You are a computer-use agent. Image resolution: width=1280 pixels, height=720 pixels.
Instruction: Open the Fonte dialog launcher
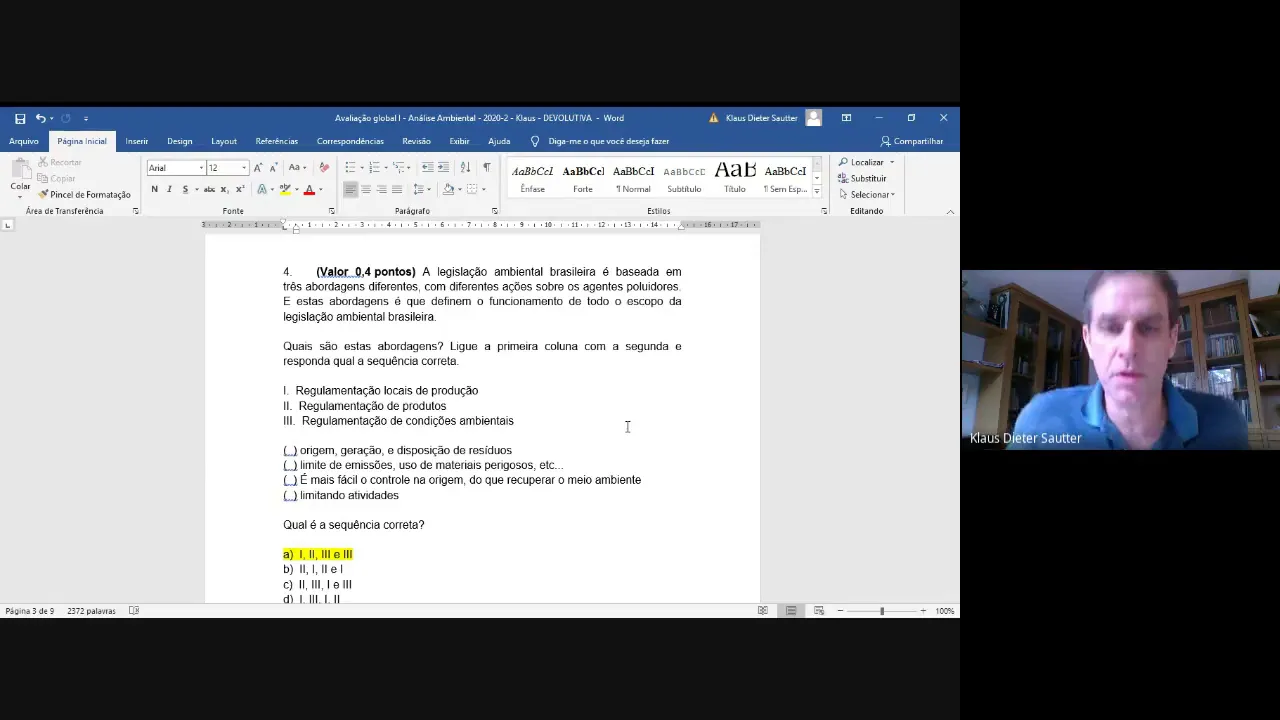(332, 211)
